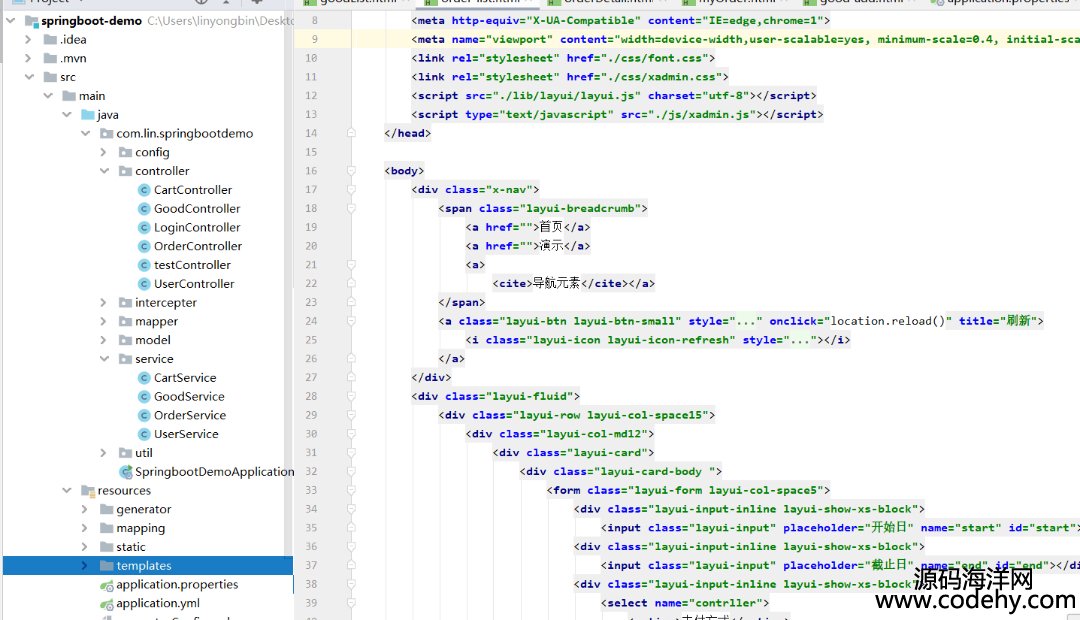The width and height of the screenshot is (1080, 620).
Task: Click the static folder icon
Action: pyautogui.click(x=106, y=547)
